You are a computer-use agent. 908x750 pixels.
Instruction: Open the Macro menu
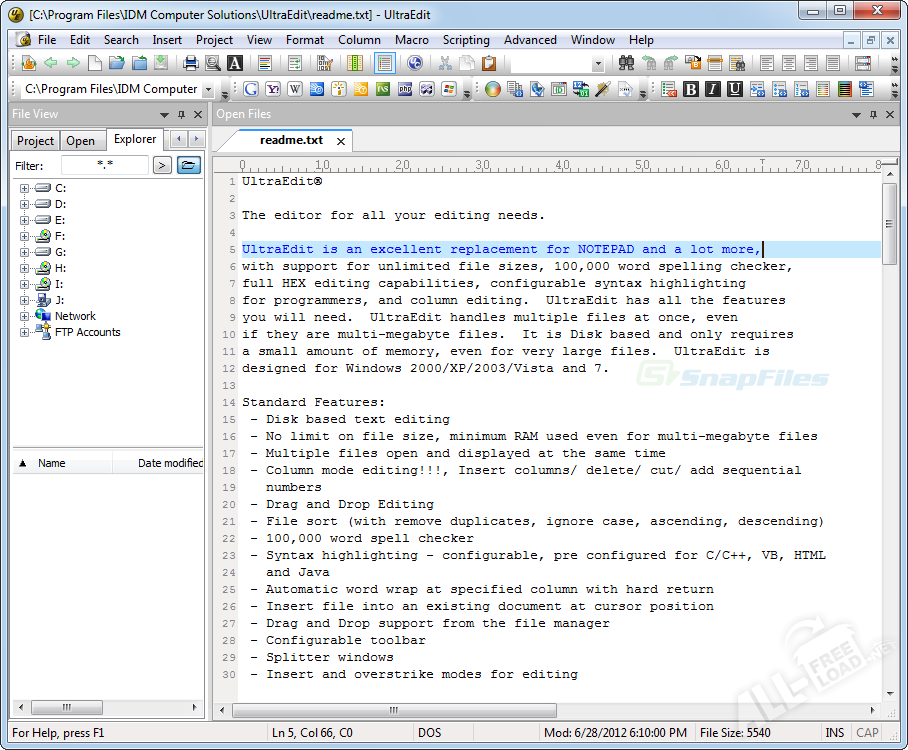(411, 40)
